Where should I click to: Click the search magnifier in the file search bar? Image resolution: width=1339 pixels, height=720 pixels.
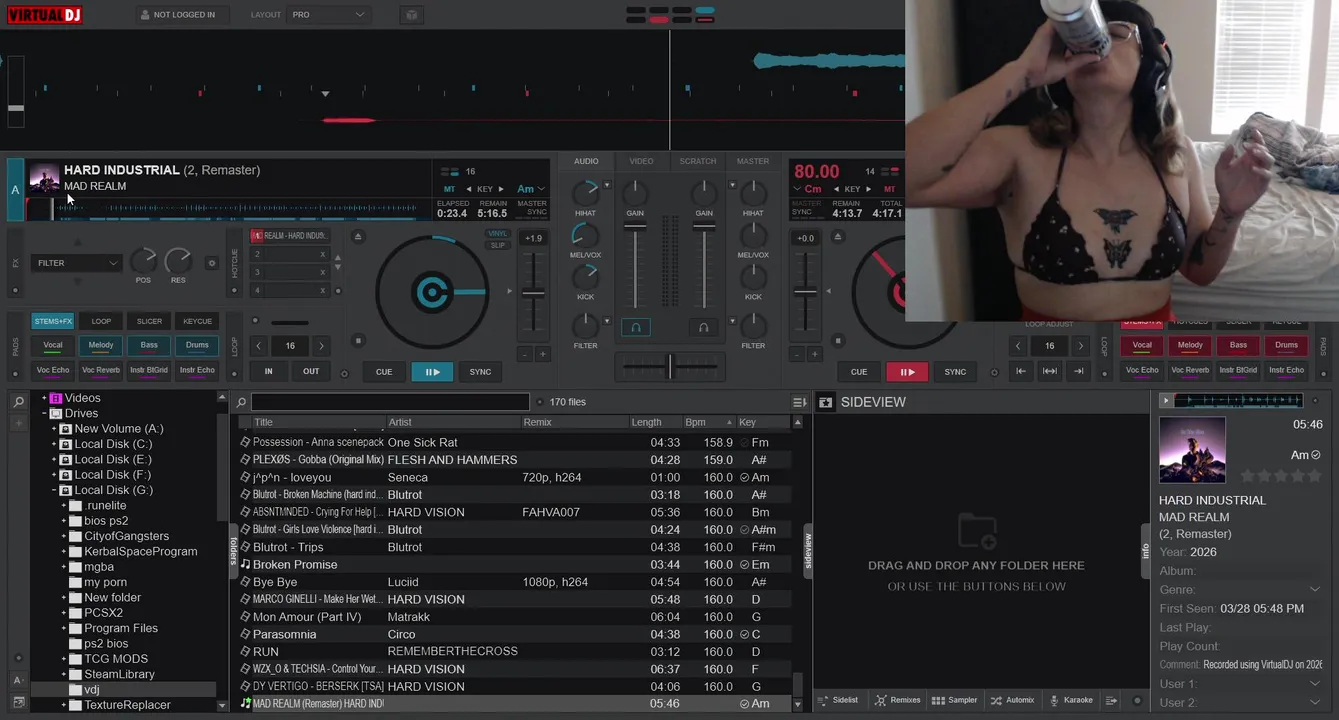[x=241, y=402]
